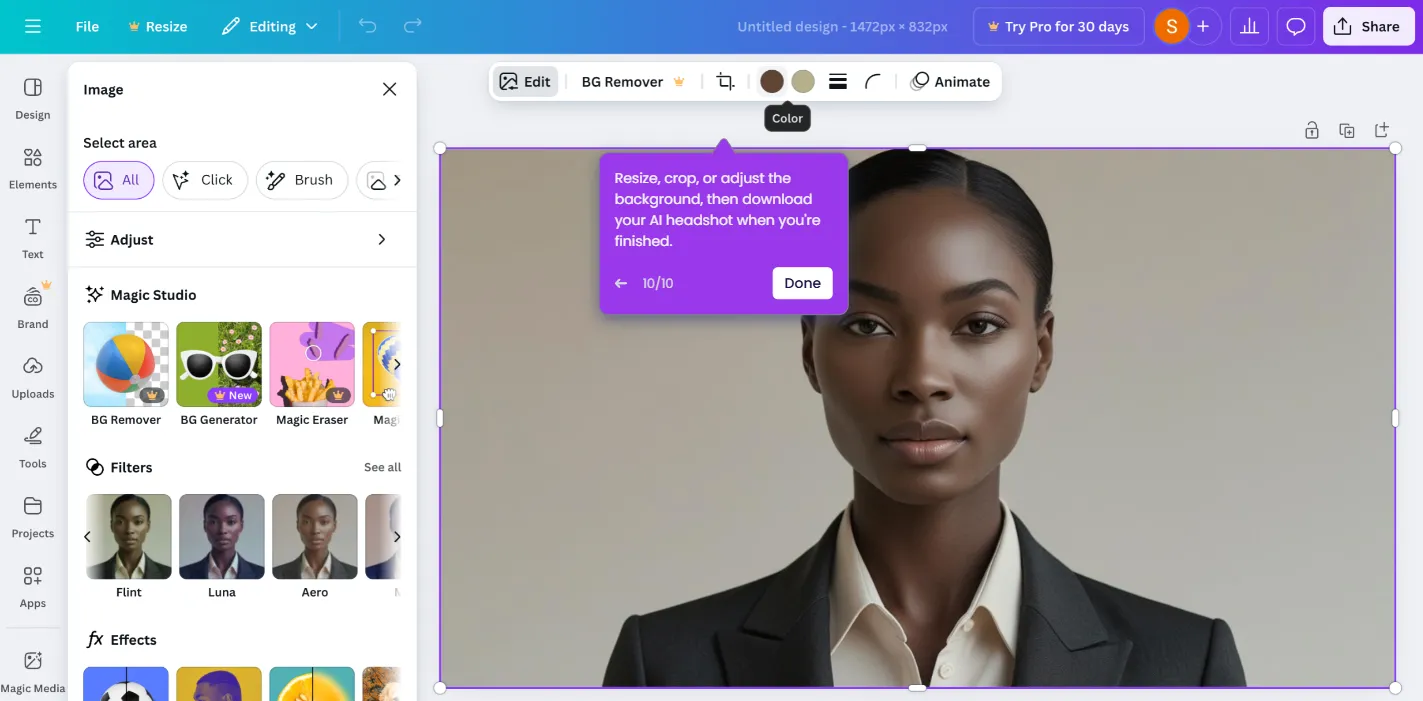This screenshot has height=701, width=1423.
Task: Click the headshot image on canvas
Action: (917, 418)
